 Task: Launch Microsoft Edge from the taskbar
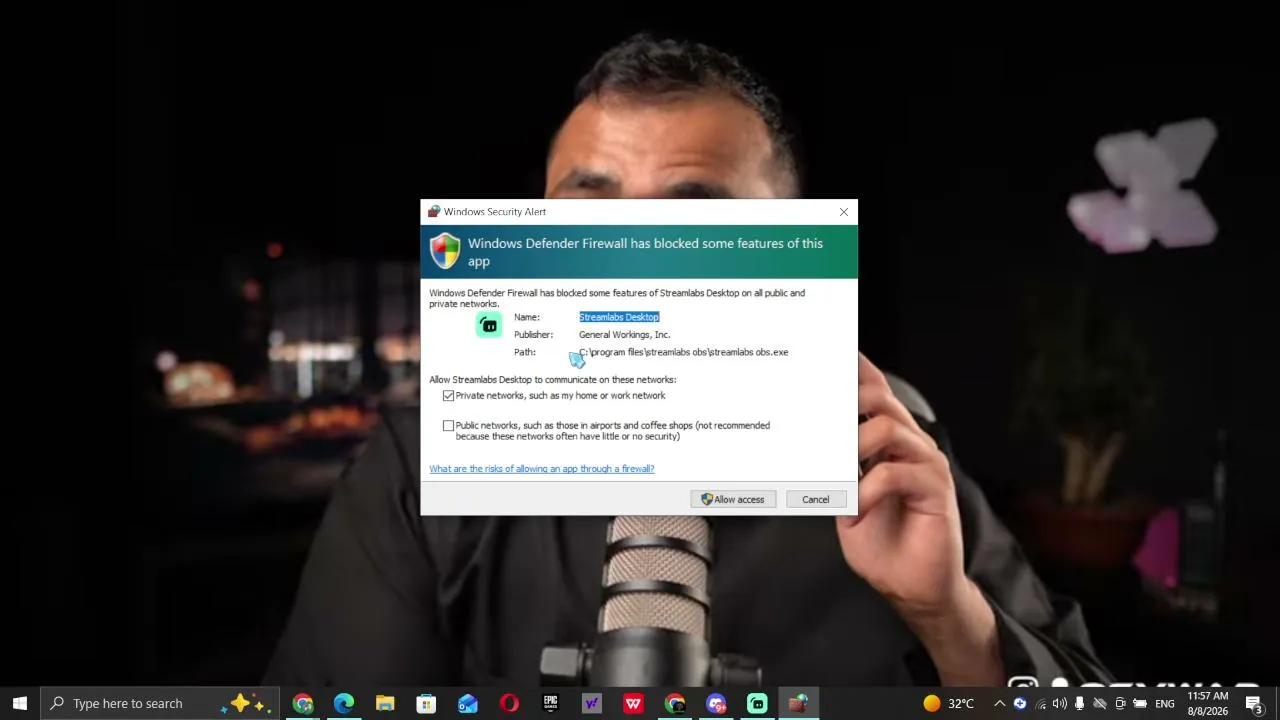coord(344,703)
